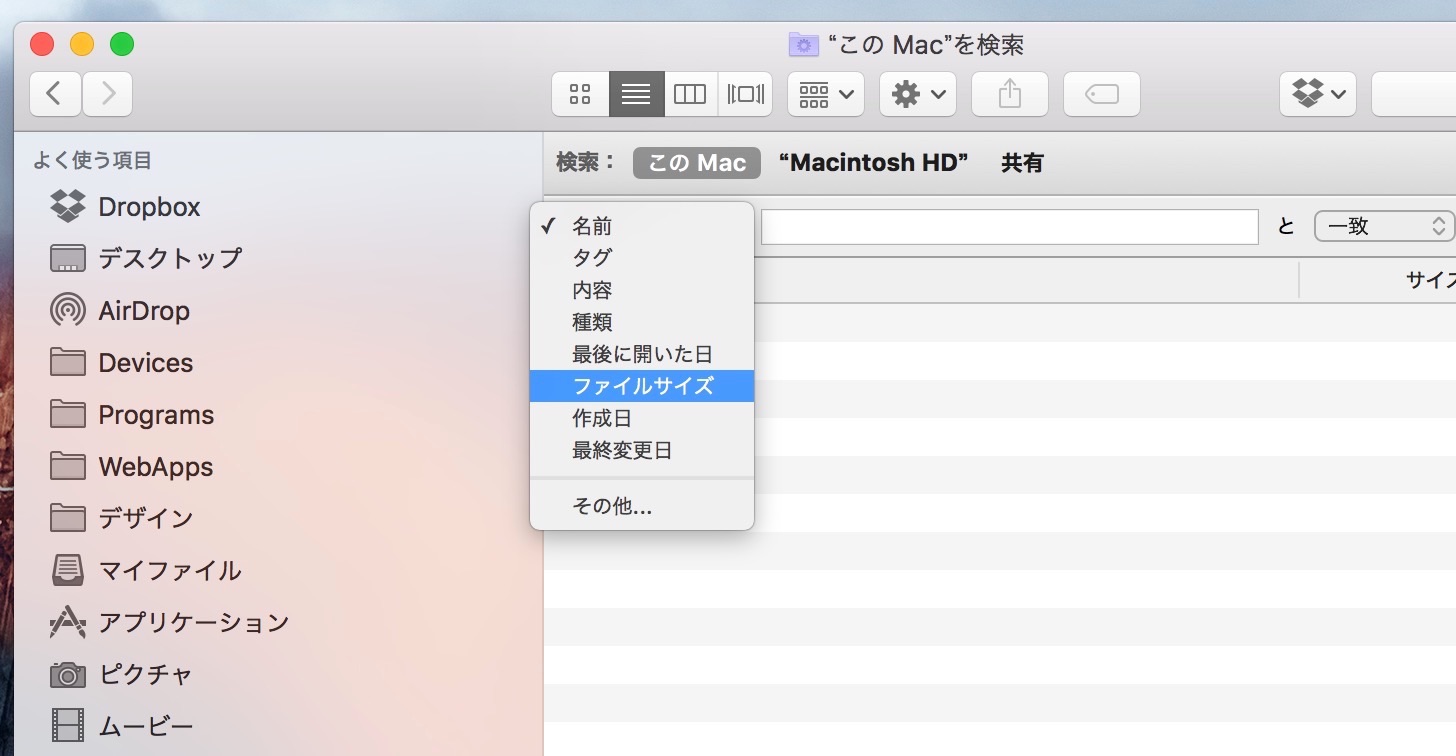
Task: Click the search field in the toolbar
Action: (1413, 95)
